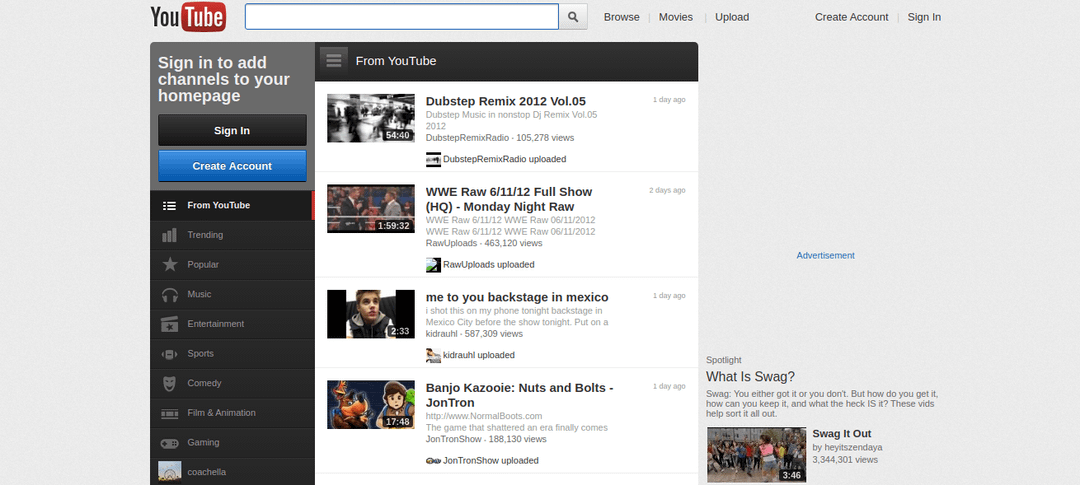Viewport: 1080px width, 485px height.
Task: Open the guide menu icon beside From YouTube
Action: [x=334, y=60]
